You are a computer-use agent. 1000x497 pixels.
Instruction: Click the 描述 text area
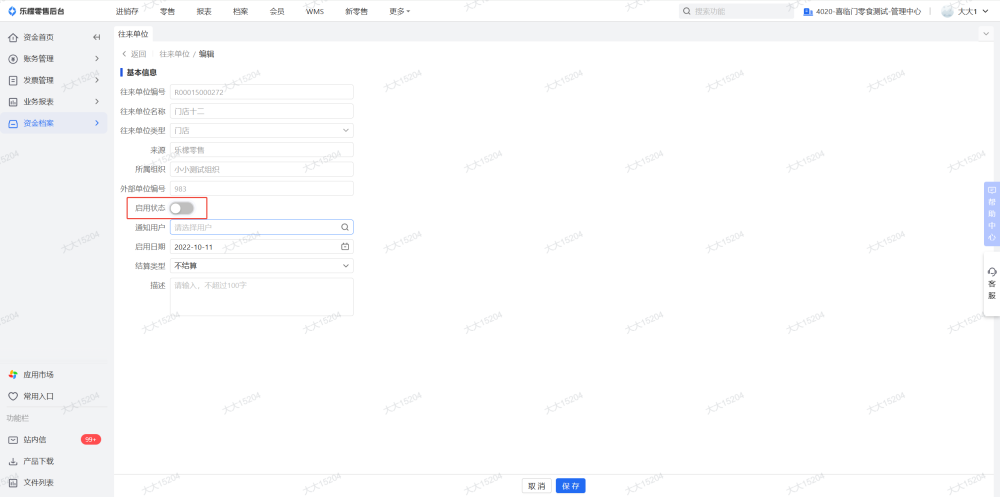click(x=261, y=297)
